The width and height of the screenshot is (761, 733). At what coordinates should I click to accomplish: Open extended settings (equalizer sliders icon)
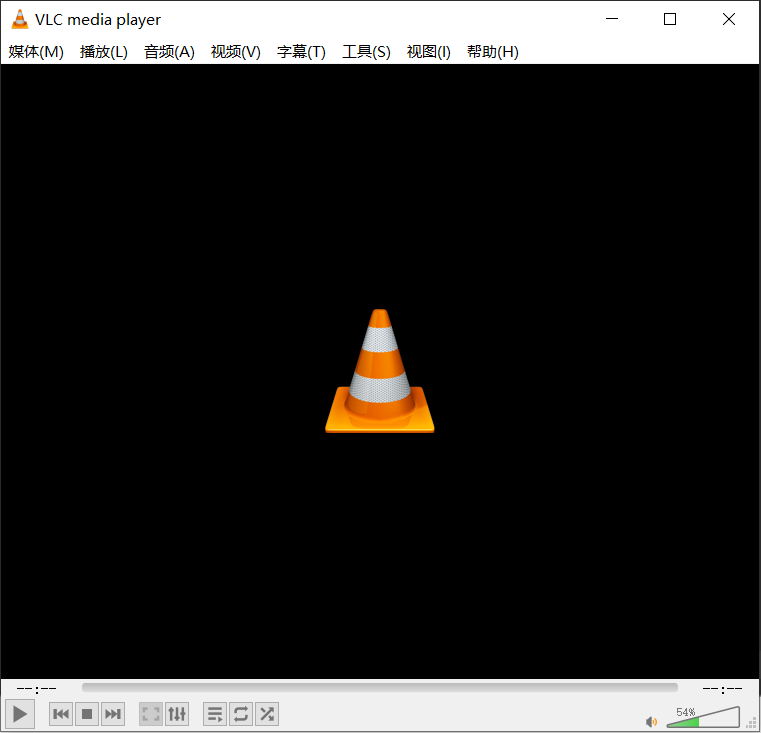click(x=177, y=714)
